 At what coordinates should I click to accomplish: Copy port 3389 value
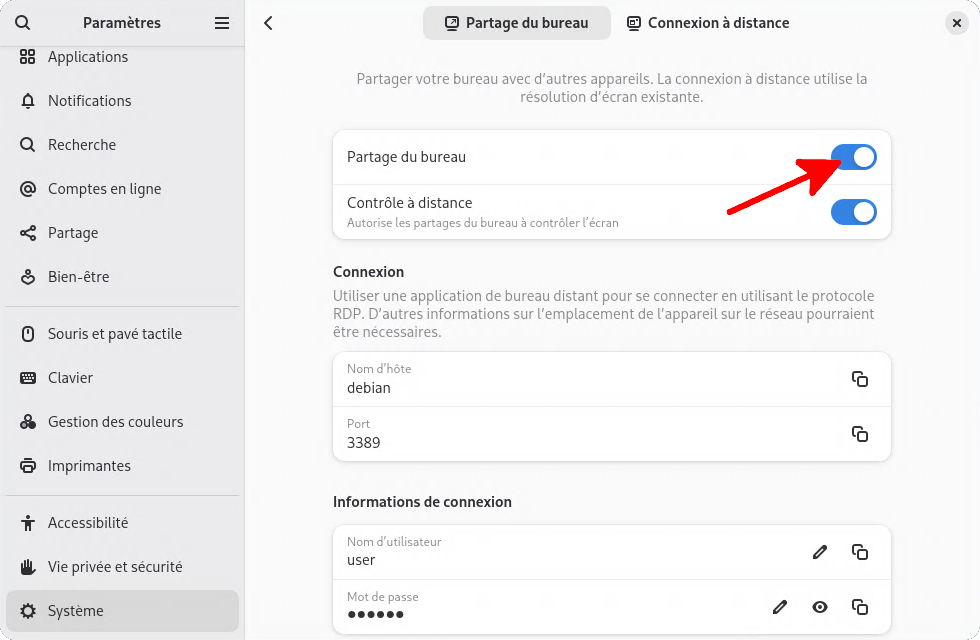click(859, 434)
